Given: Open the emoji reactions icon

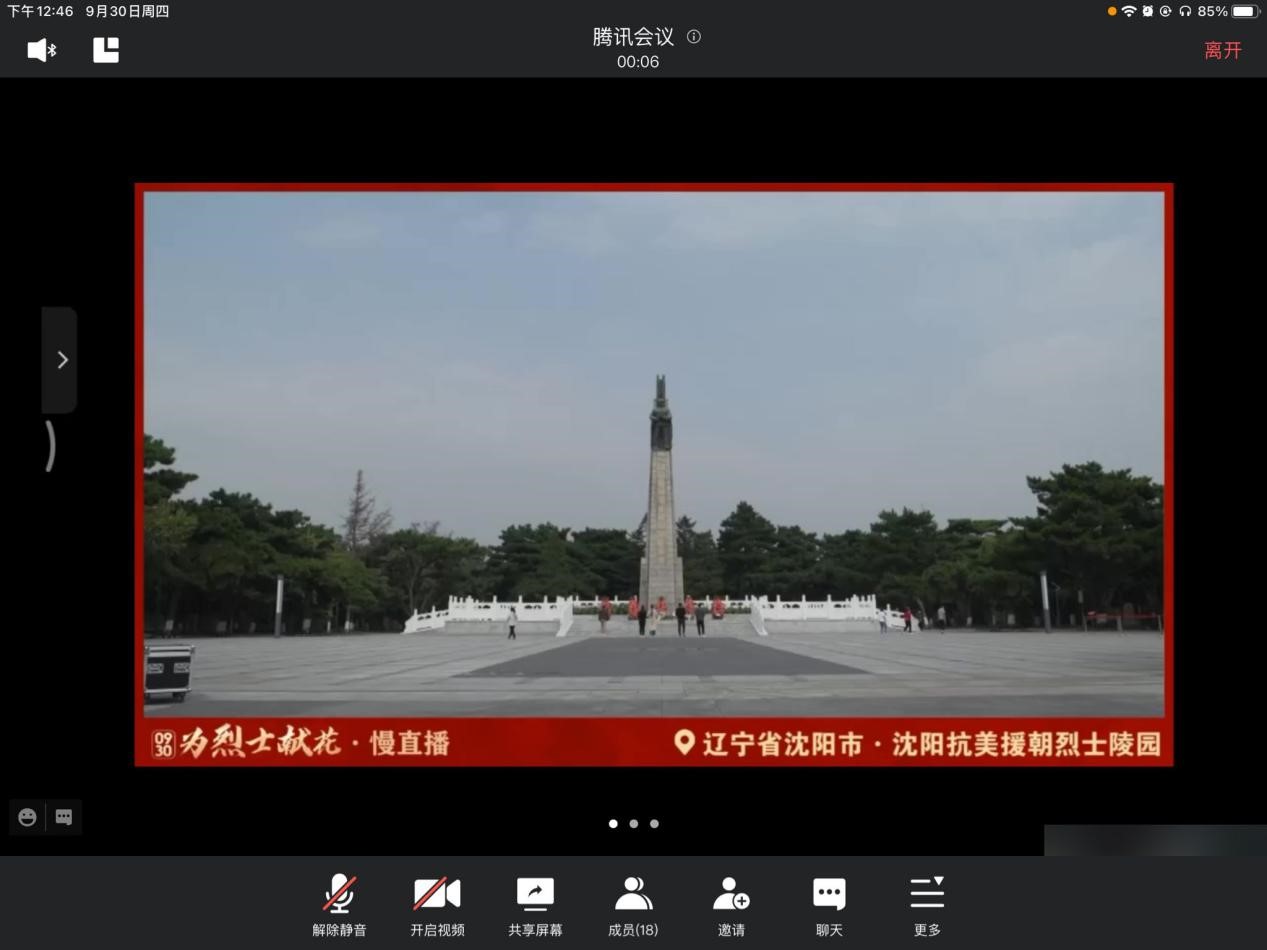Looking at the screenshot, I should click(x=28, y=817).
